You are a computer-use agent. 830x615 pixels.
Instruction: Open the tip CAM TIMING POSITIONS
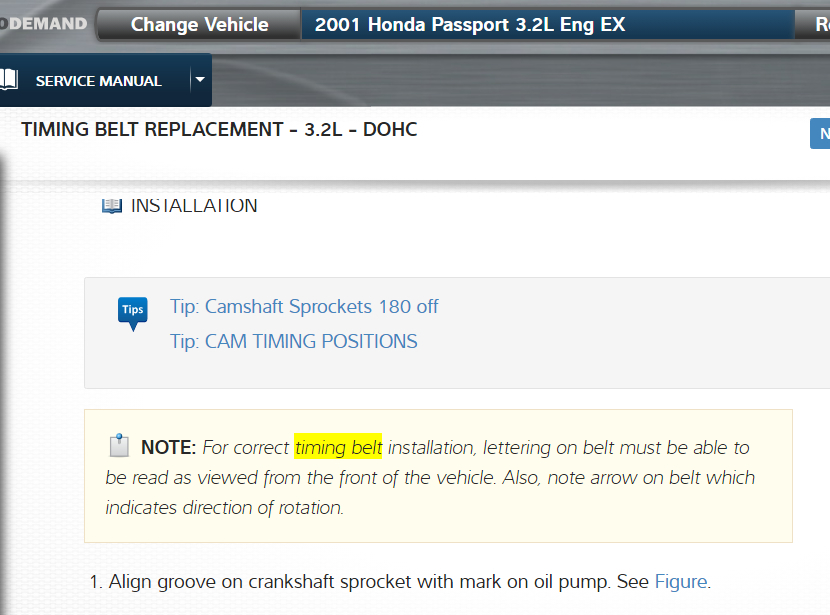click(x=293, y=342)
